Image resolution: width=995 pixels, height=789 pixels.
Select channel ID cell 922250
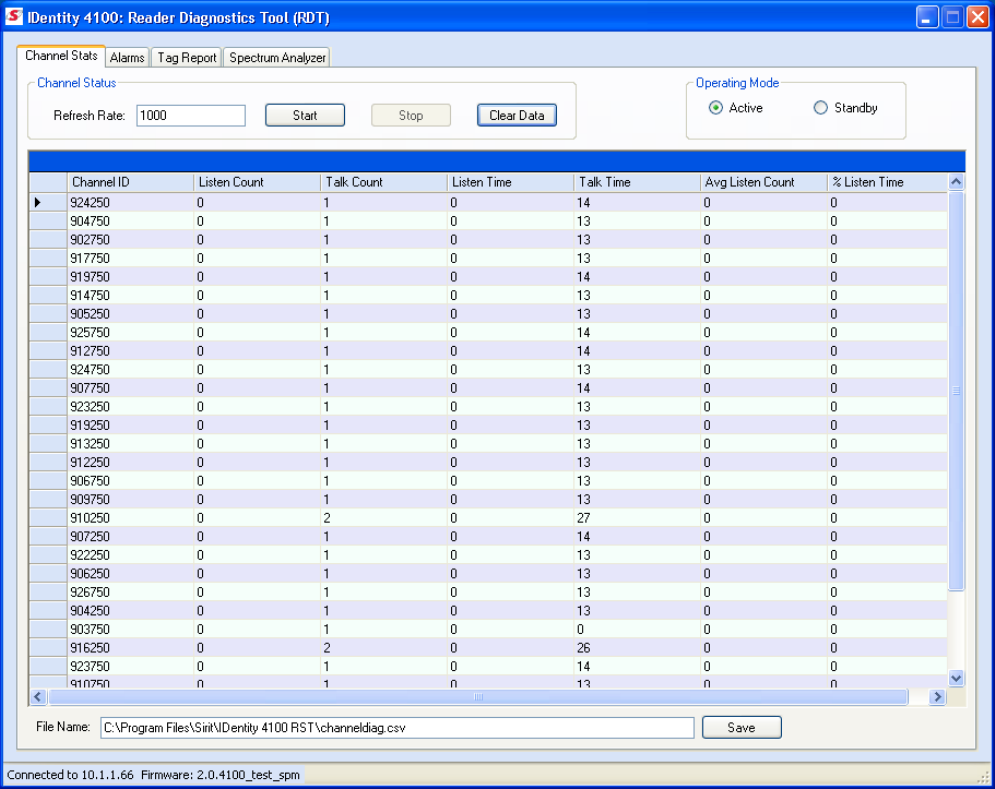(130, 555)
